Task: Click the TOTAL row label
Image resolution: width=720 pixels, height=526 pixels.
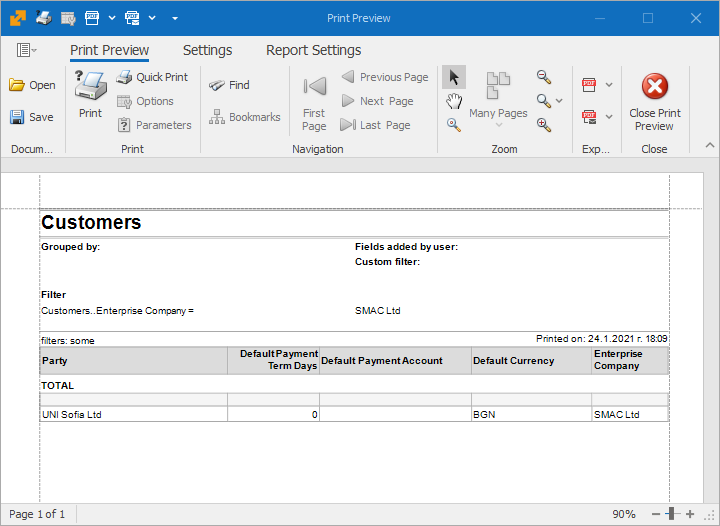Action: tap(57, 386)
